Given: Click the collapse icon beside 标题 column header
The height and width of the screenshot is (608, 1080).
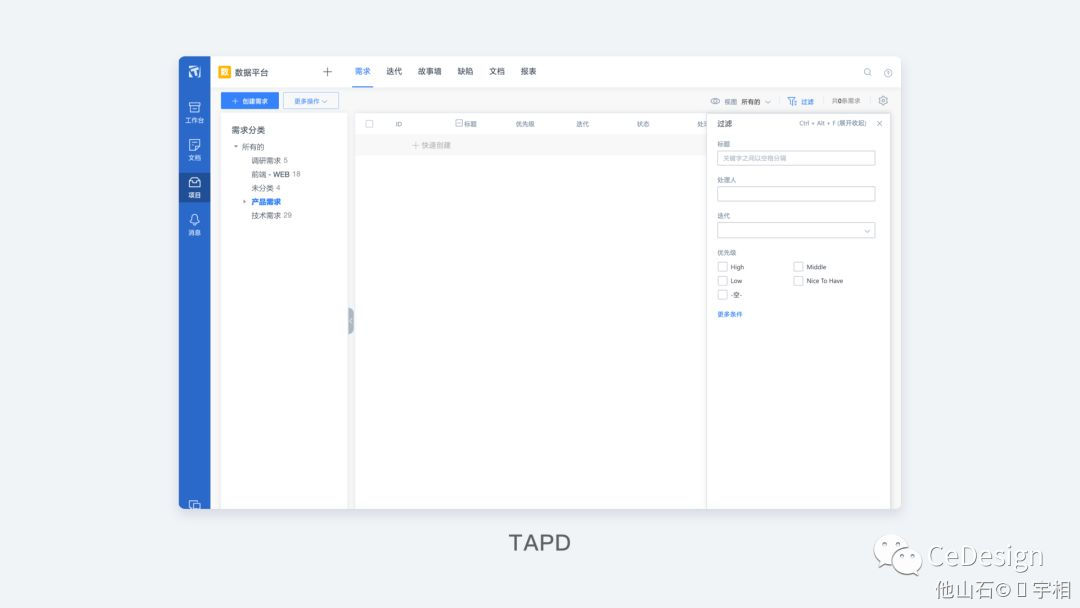Looking at the screenshot, I should click(x=459, y=123).
